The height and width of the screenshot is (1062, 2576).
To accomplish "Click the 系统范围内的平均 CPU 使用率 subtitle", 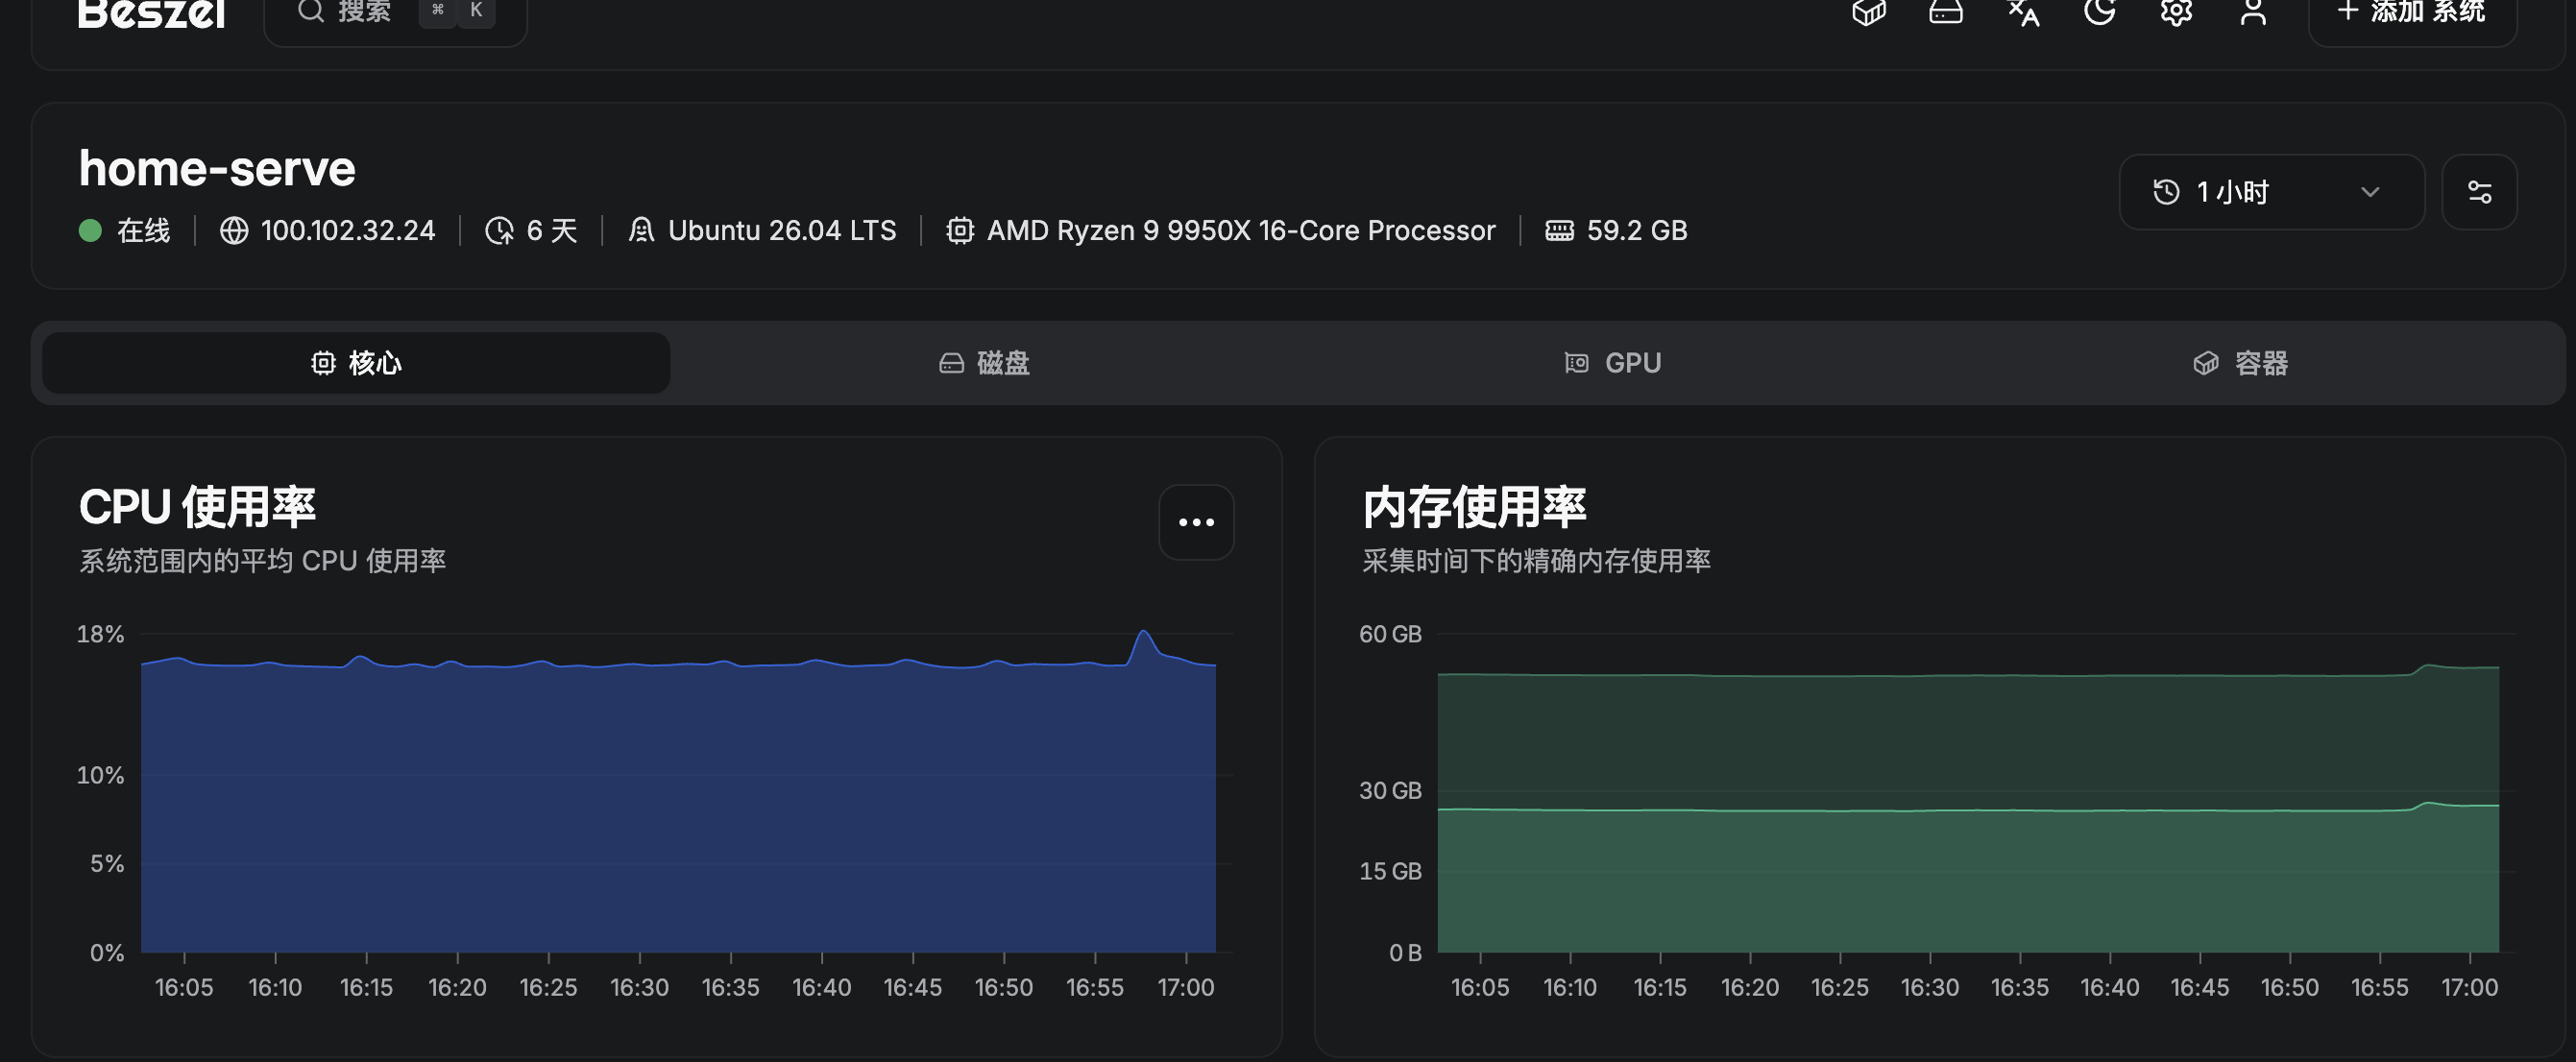I will coord(262,561).
